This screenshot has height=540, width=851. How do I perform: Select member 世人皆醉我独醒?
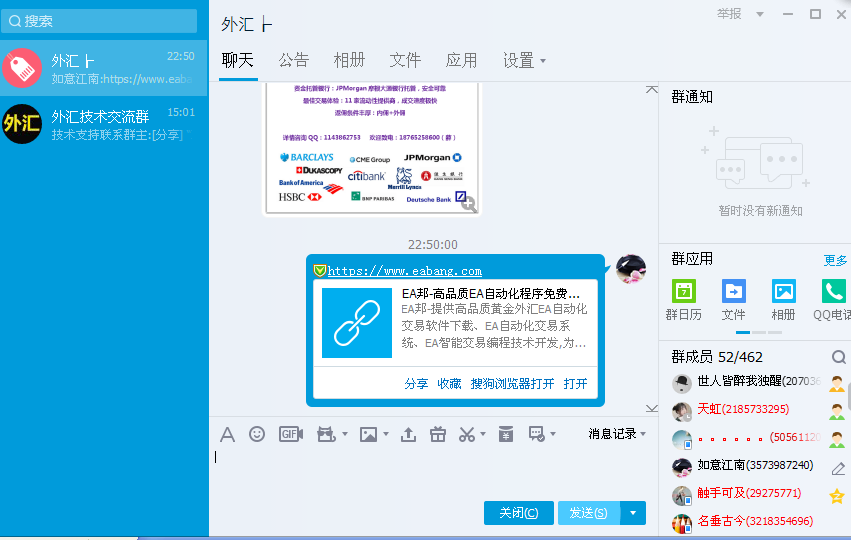point(759,382)
